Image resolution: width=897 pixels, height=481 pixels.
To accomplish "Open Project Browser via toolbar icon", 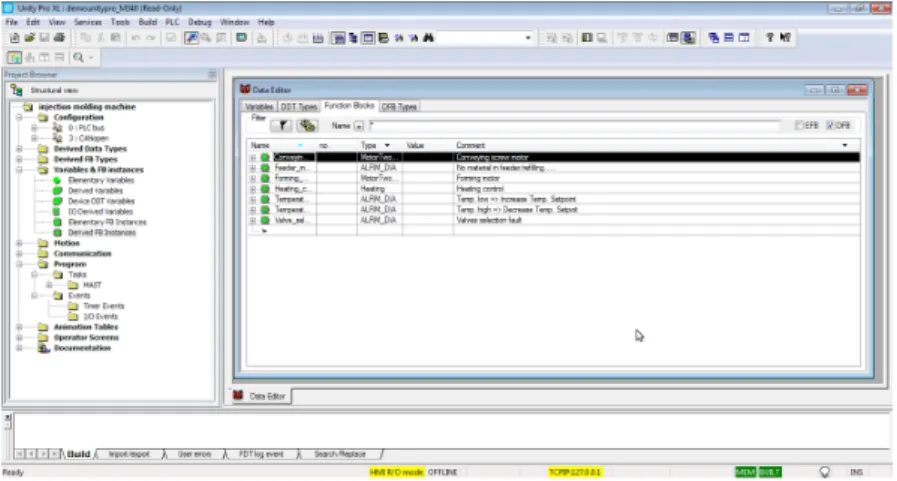I will (x=338, y=38).
